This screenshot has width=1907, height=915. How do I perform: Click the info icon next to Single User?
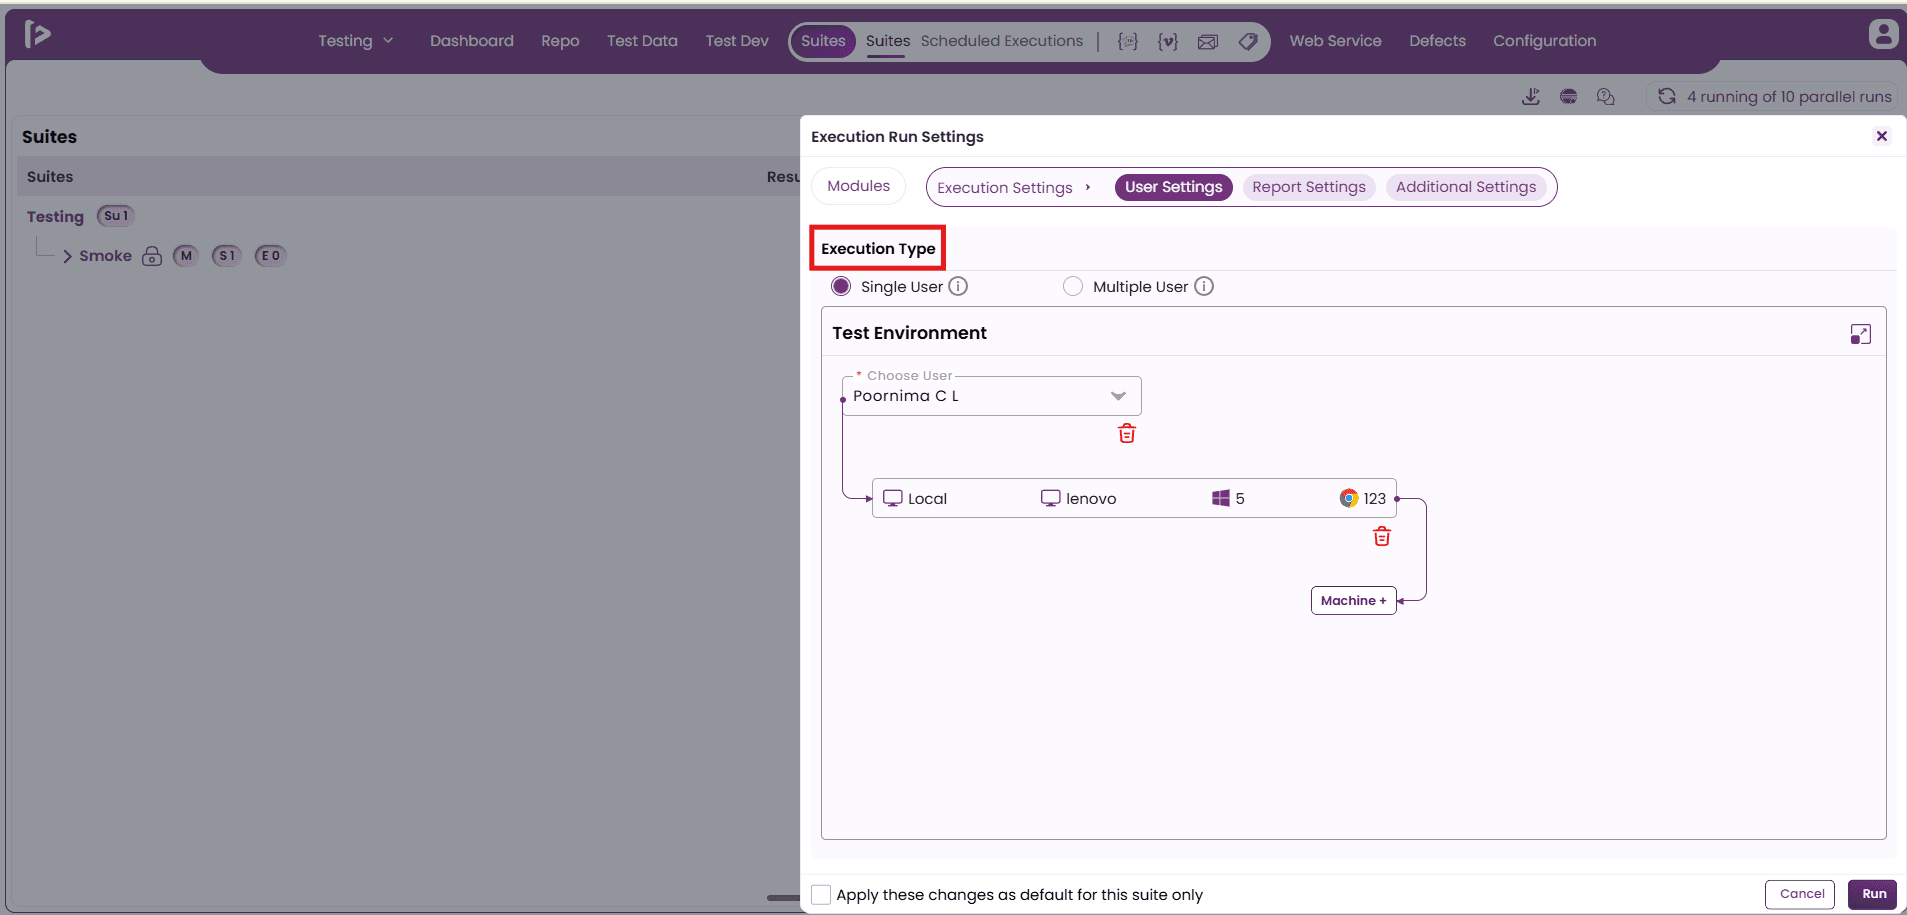[958, 286]
